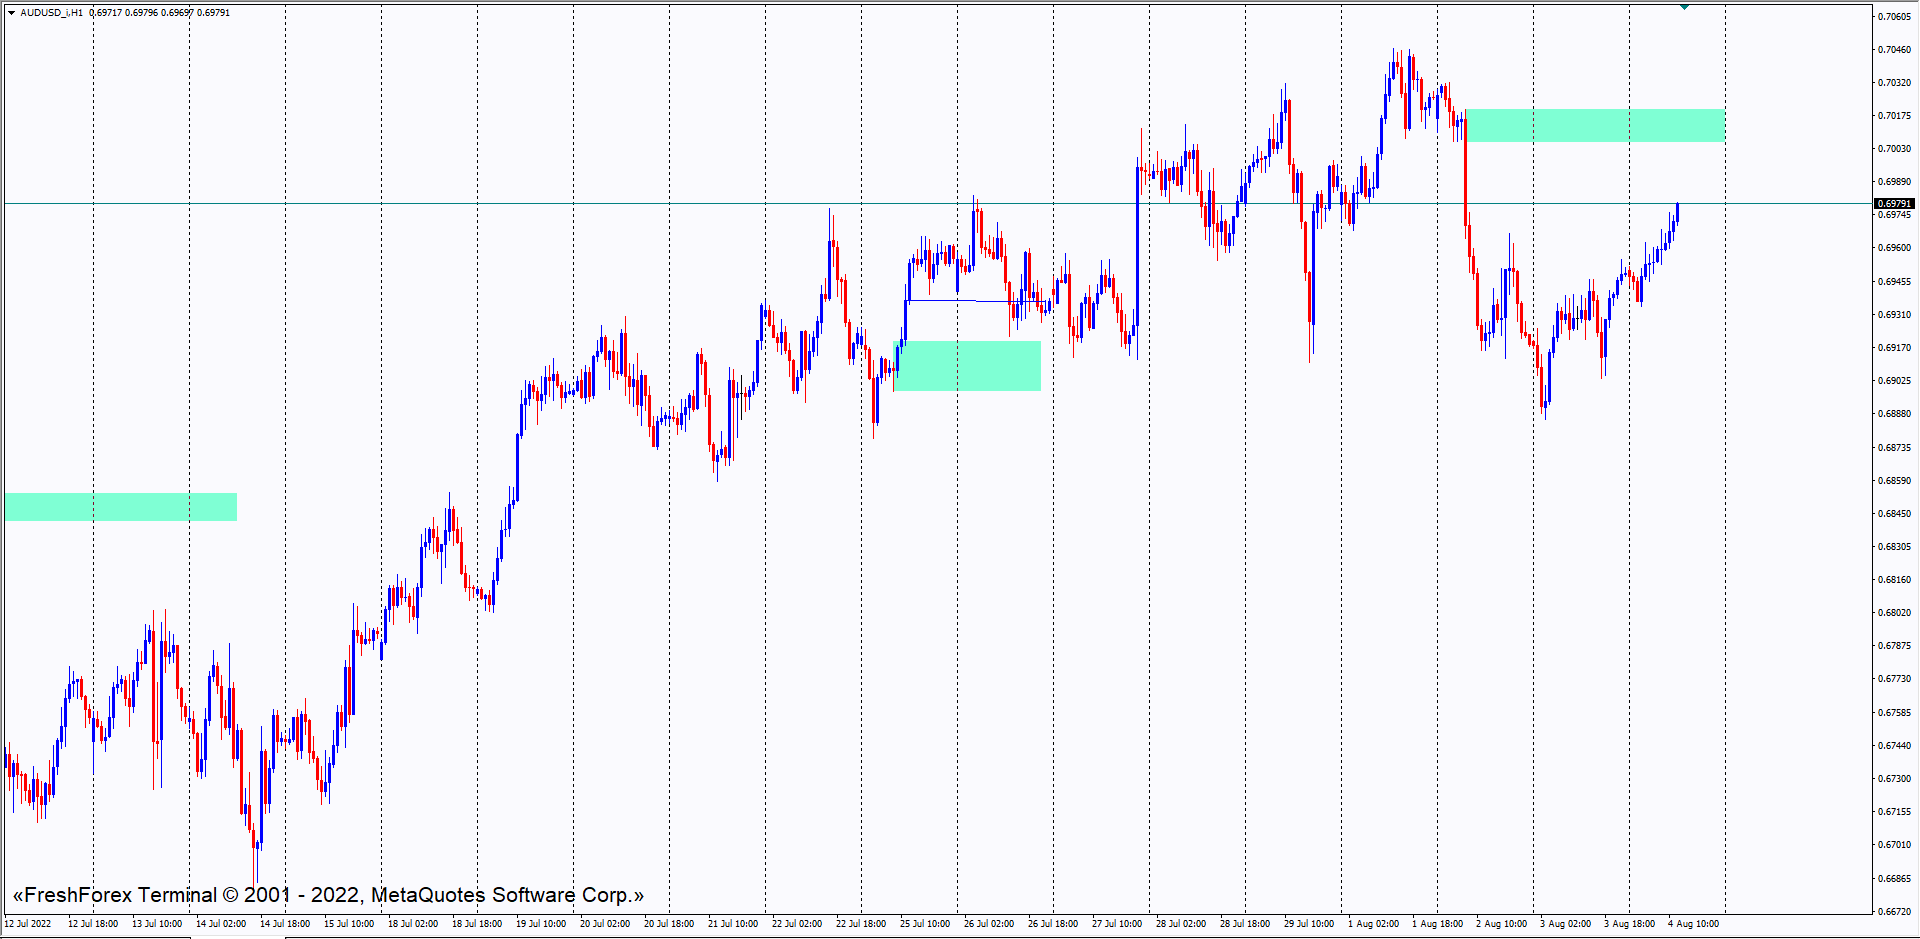Screen dimensions: 1920x939
Task: Click the 4 Aug 10:00 time label
Action: (x=1693, y=924)
